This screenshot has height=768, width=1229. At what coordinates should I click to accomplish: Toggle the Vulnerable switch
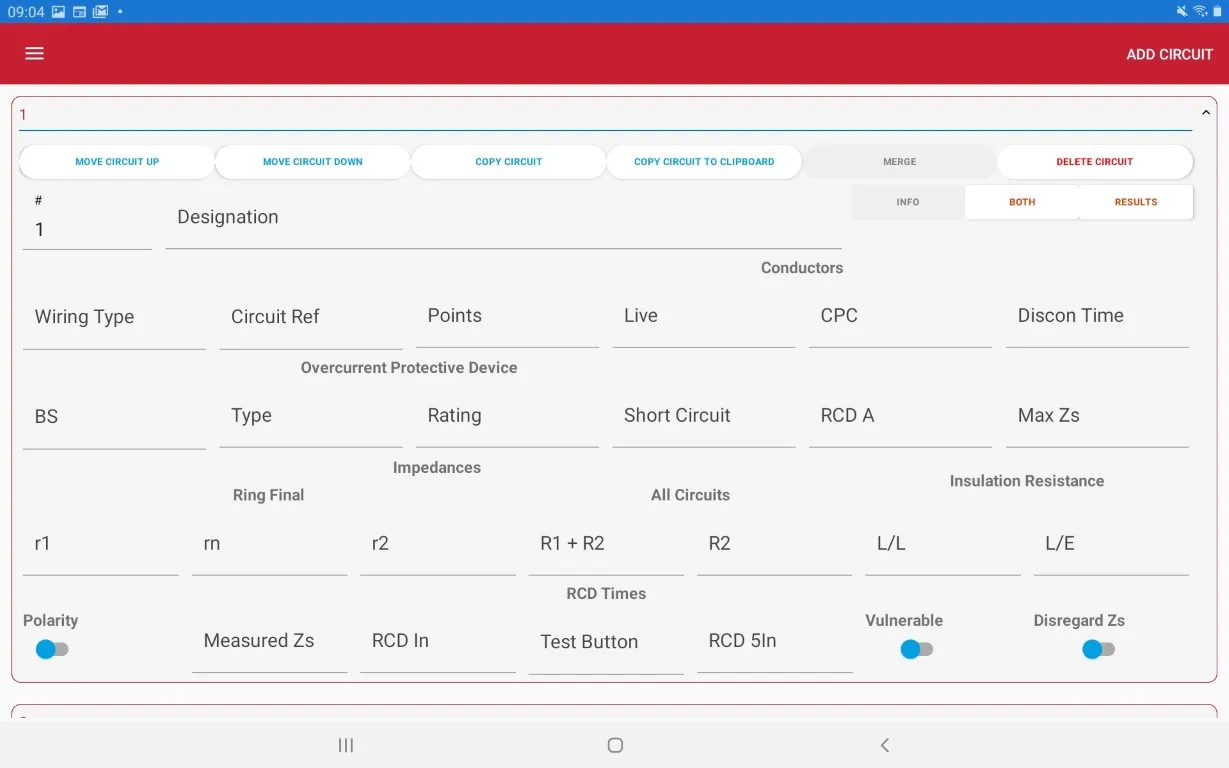pos(916,649)
